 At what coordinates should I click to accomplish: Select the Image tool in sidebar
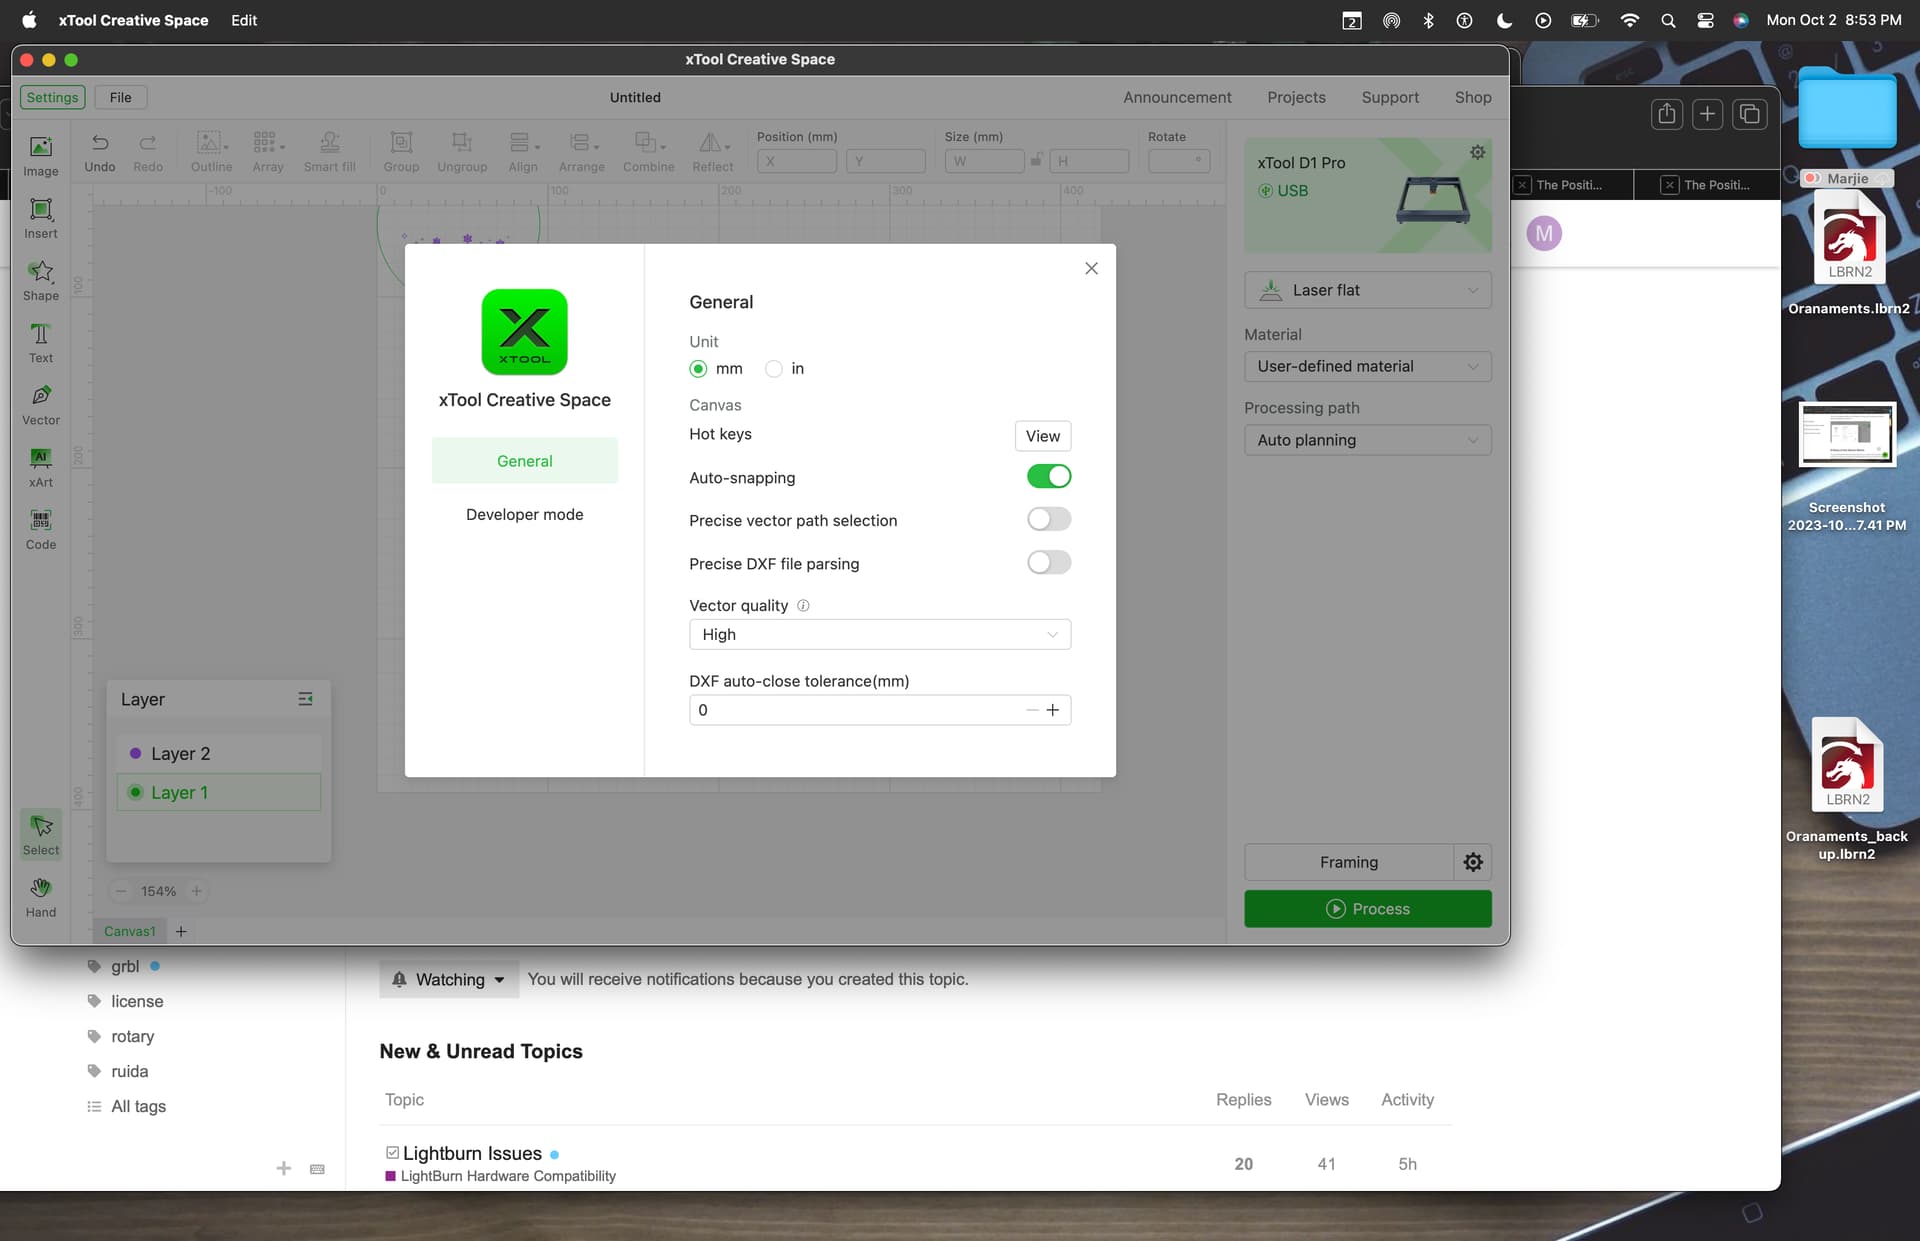pyautogui.click(x=41, y=156)
